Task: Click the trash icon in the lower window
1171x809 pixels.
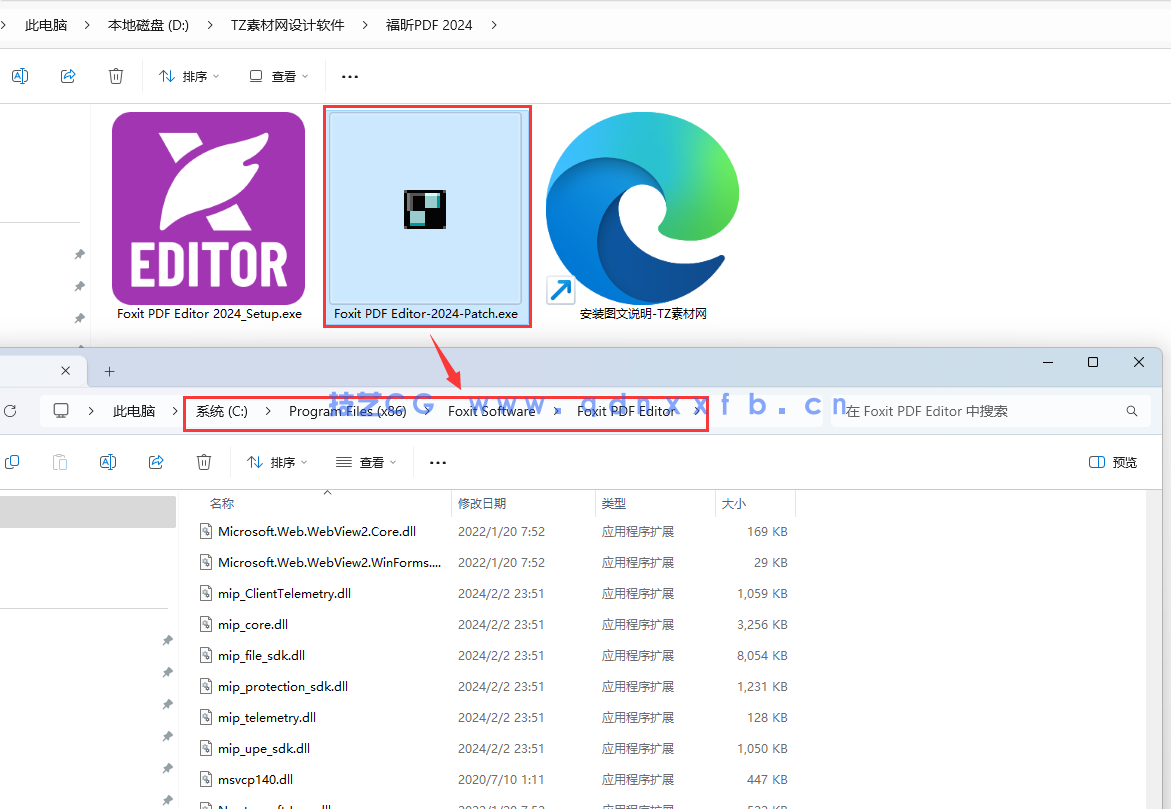Action: 204,462
